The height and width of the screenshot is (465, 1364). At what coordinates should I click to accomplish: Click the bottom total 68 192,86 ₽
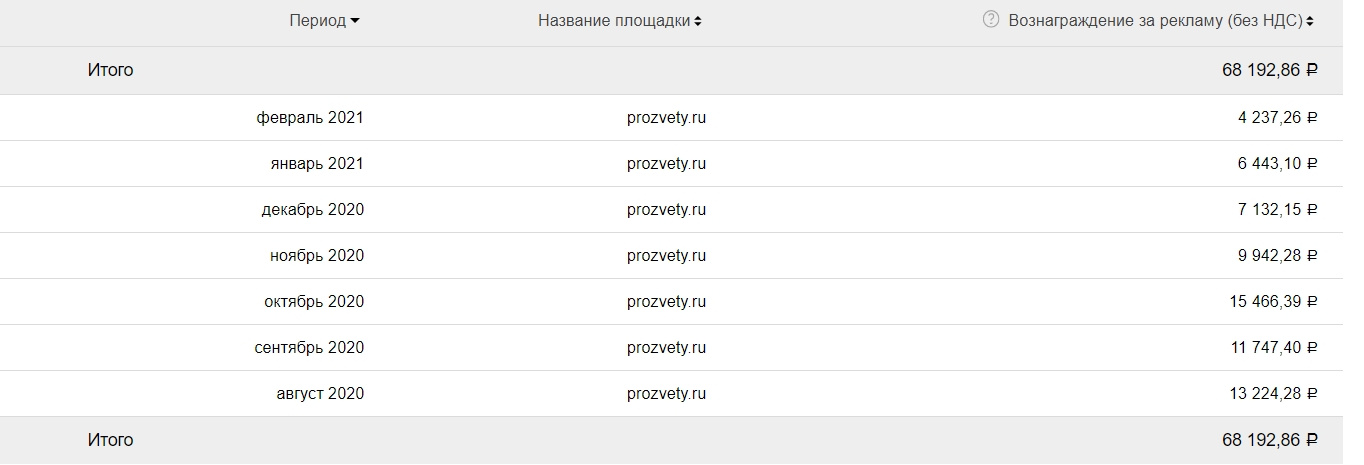1269,440
